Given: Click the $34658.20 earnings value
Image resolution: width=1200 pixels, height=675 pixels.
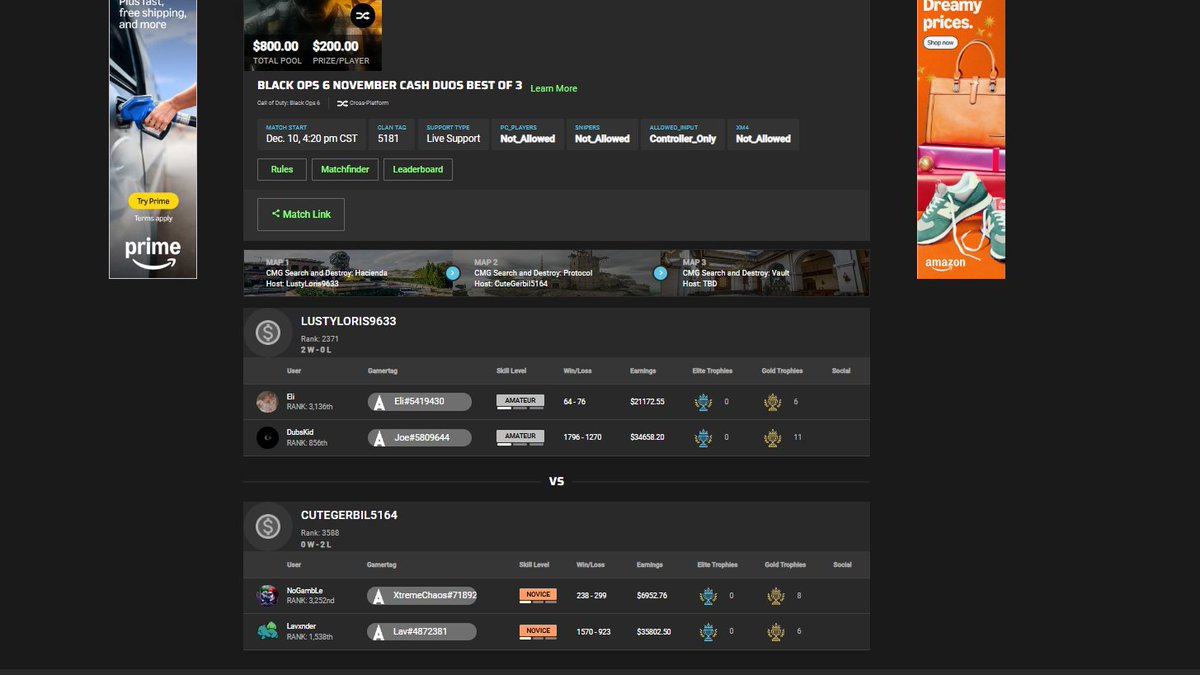Looking at the screenshot, I should [x=647, y=438].
